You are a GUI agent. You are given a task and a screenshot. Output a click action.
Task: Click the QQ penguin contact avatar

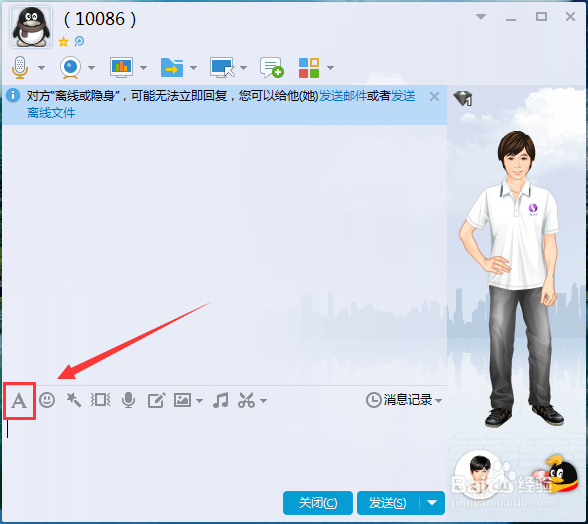(x=31, y=27)
